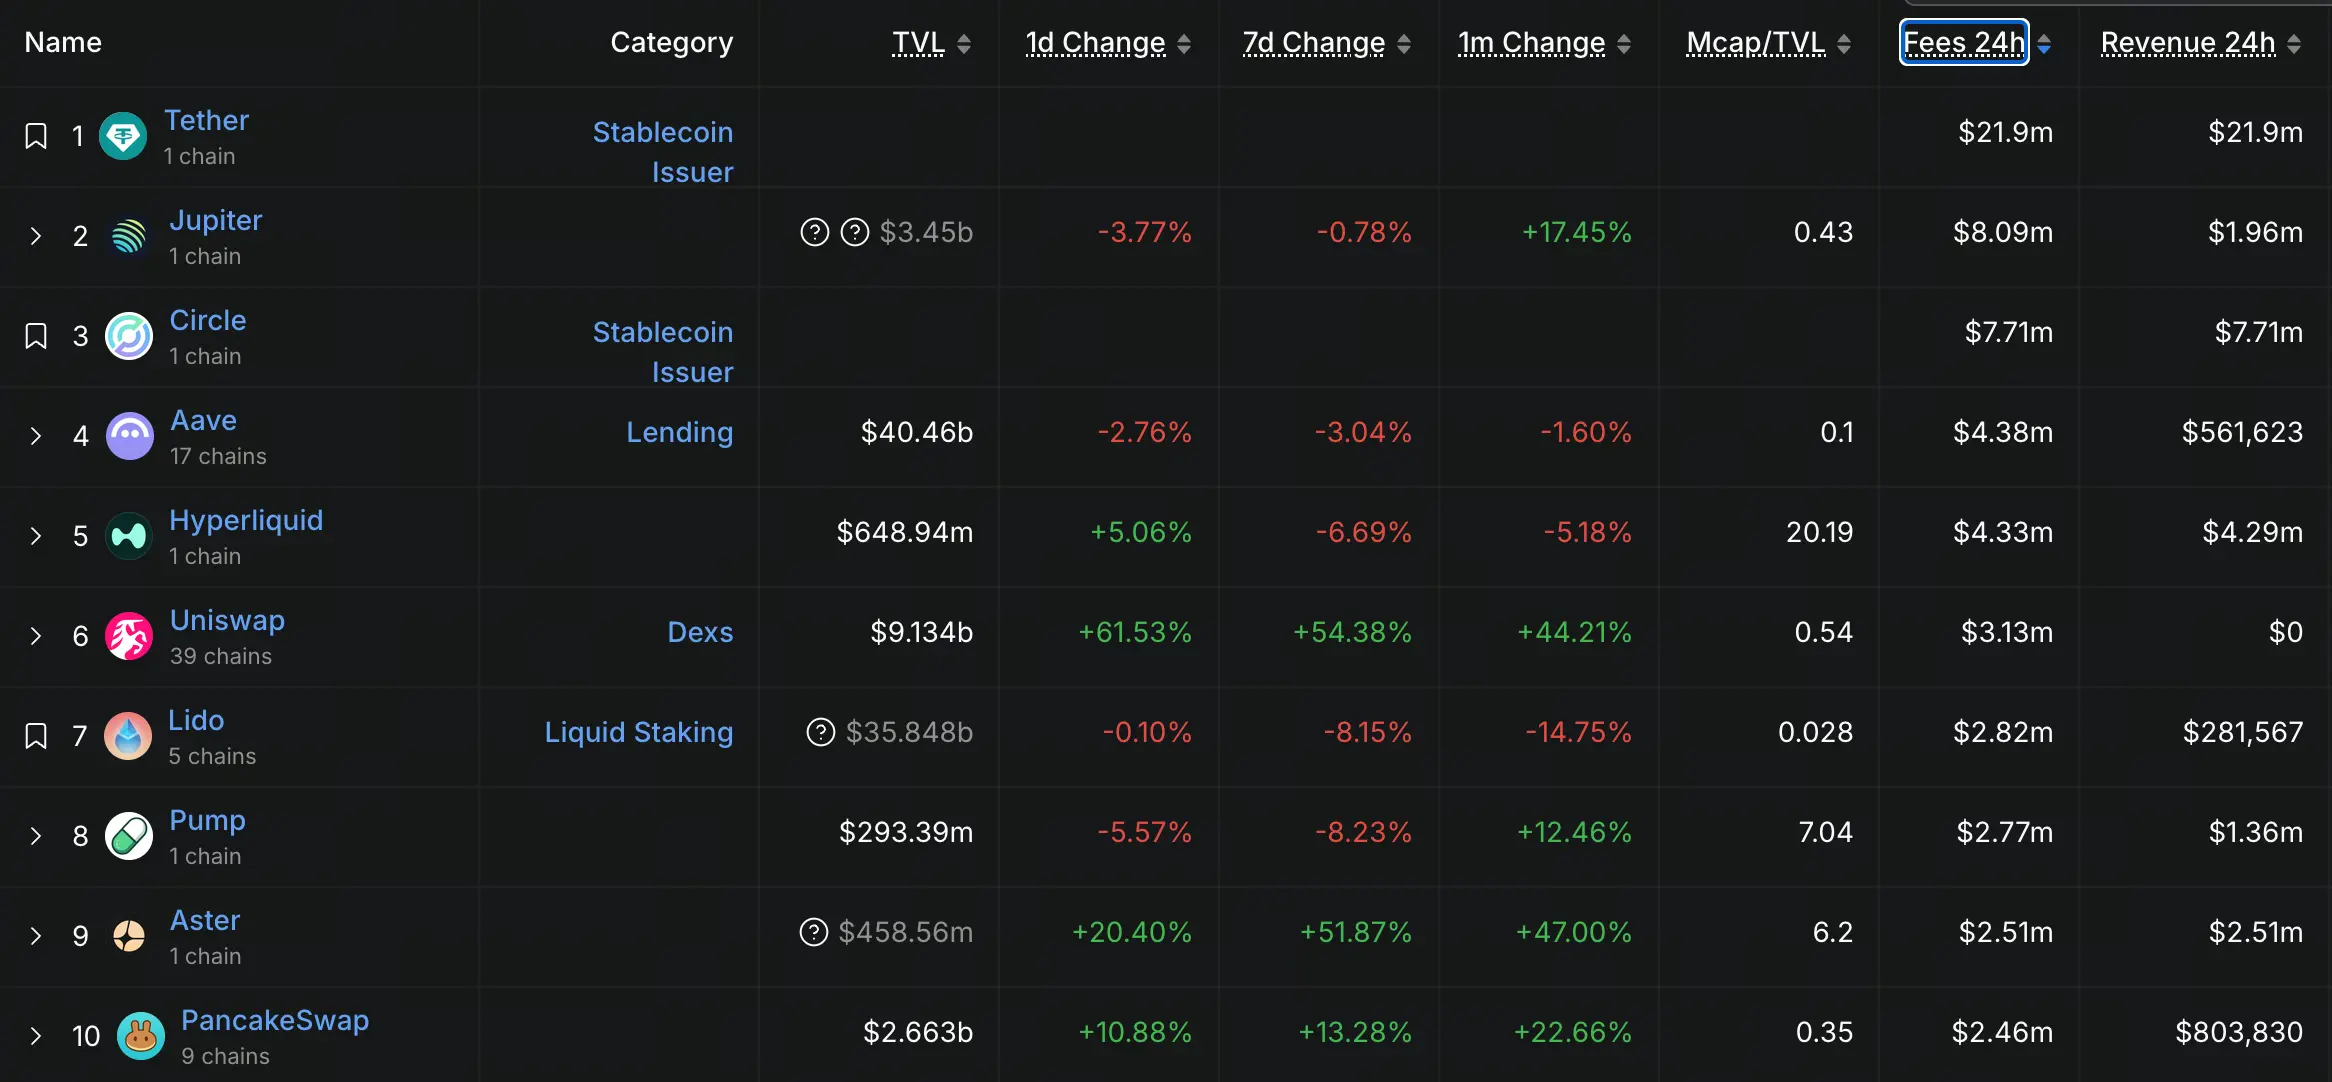This screenshot has height=1082, width=2332.
Task: Click first question-mark icon in Jupiter TVL
Action: coord(815,232)
